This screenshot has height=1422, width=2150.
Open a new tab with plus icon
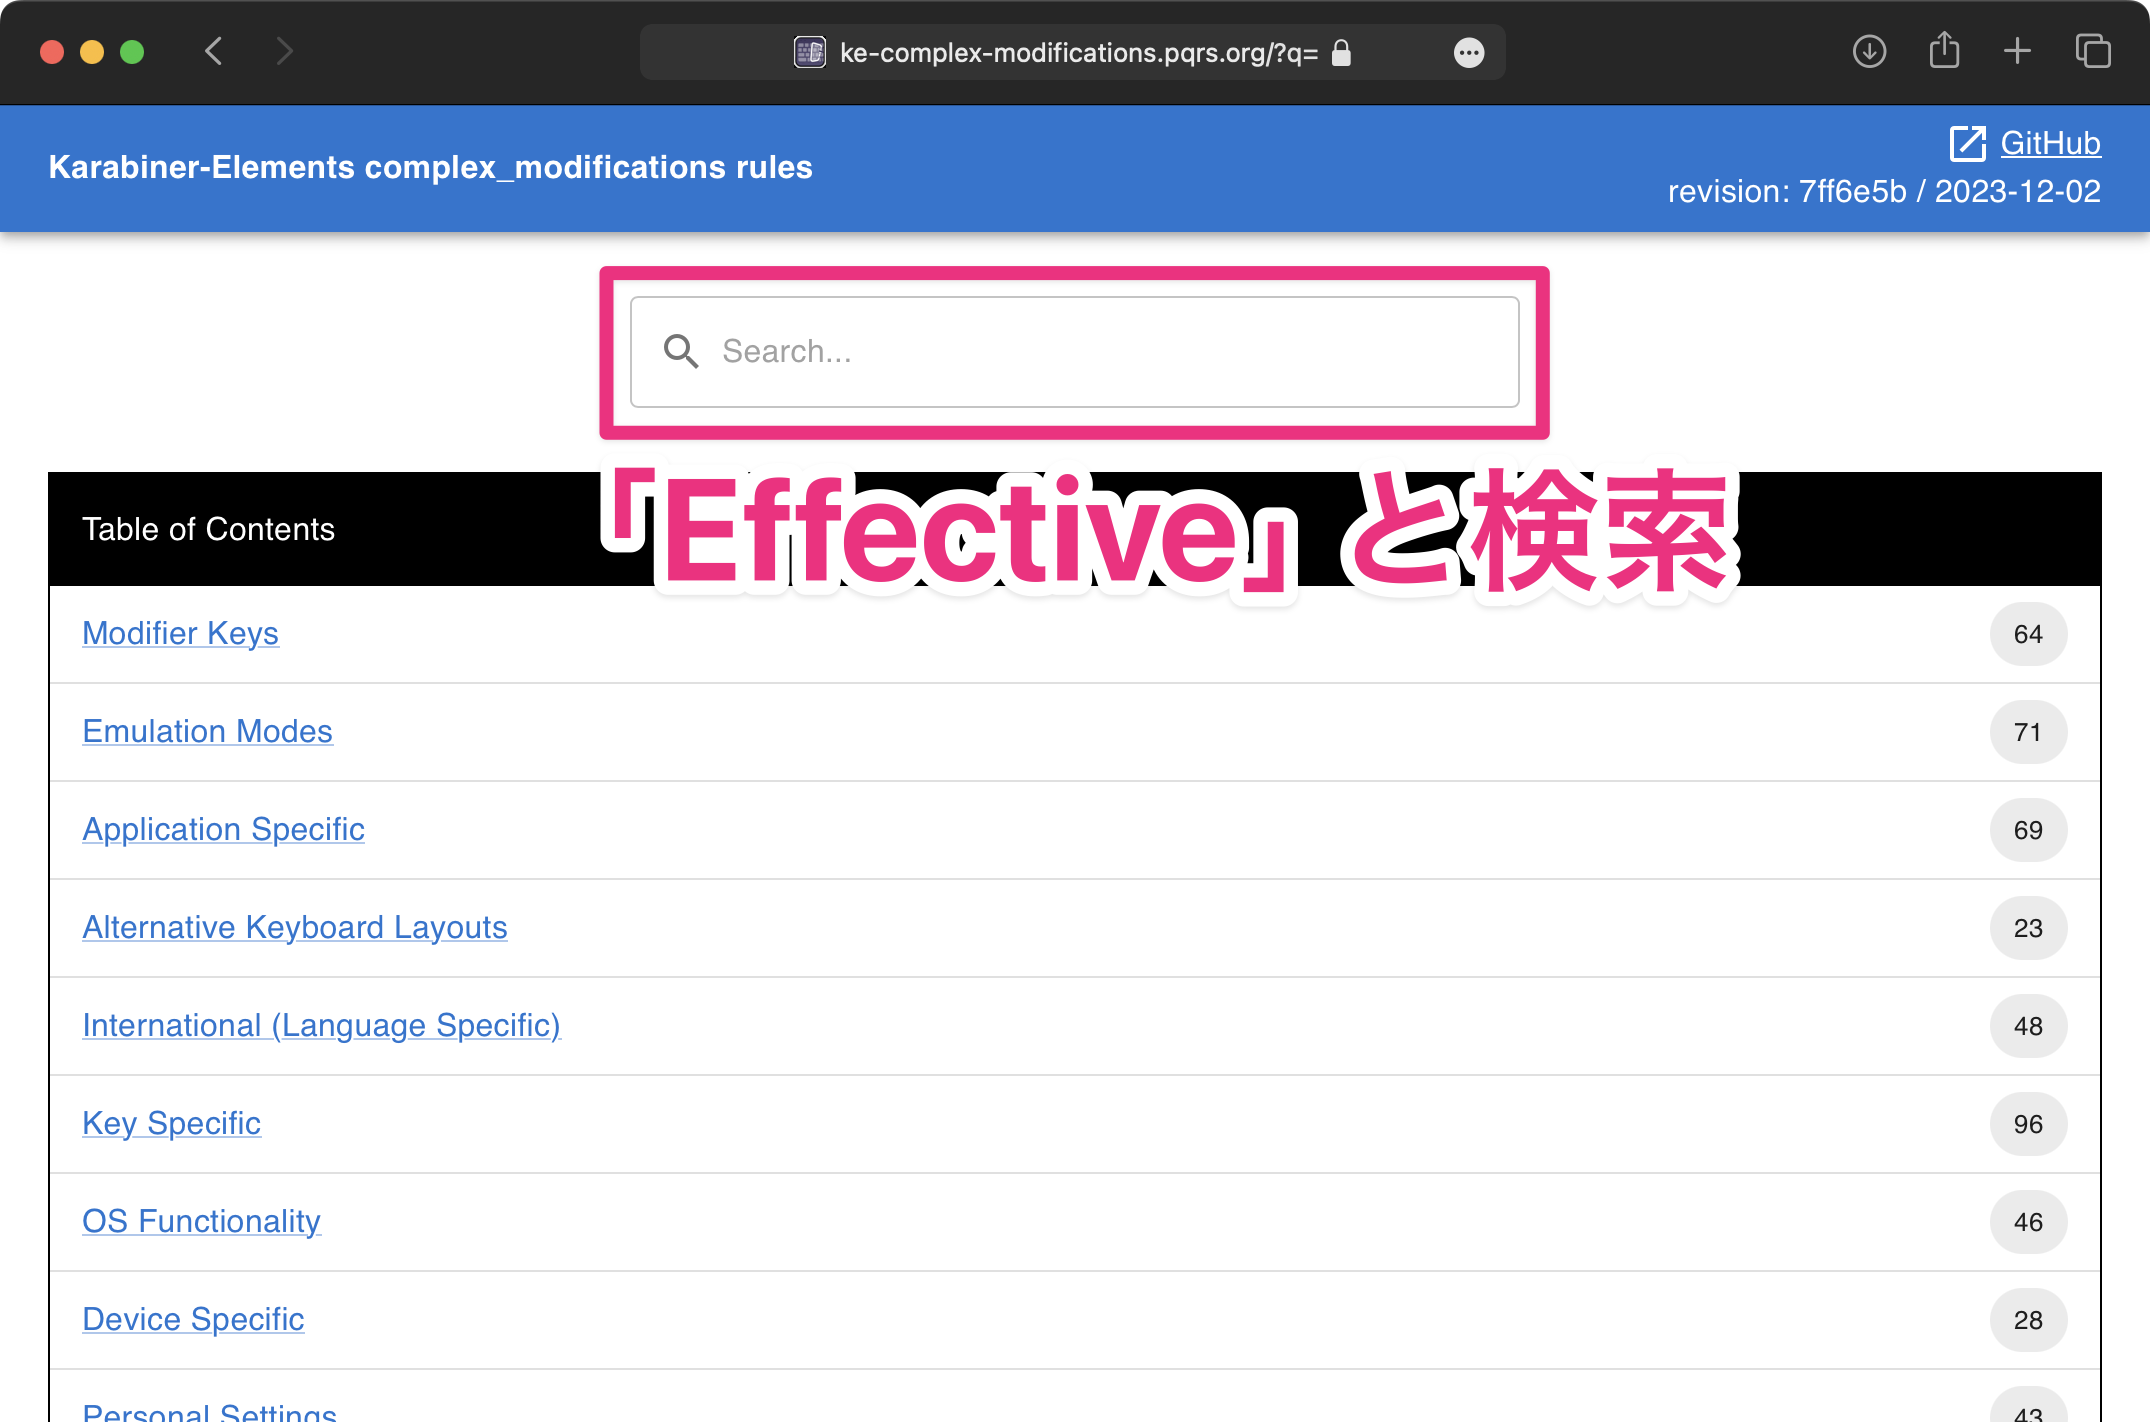[x=2017, y=51]
